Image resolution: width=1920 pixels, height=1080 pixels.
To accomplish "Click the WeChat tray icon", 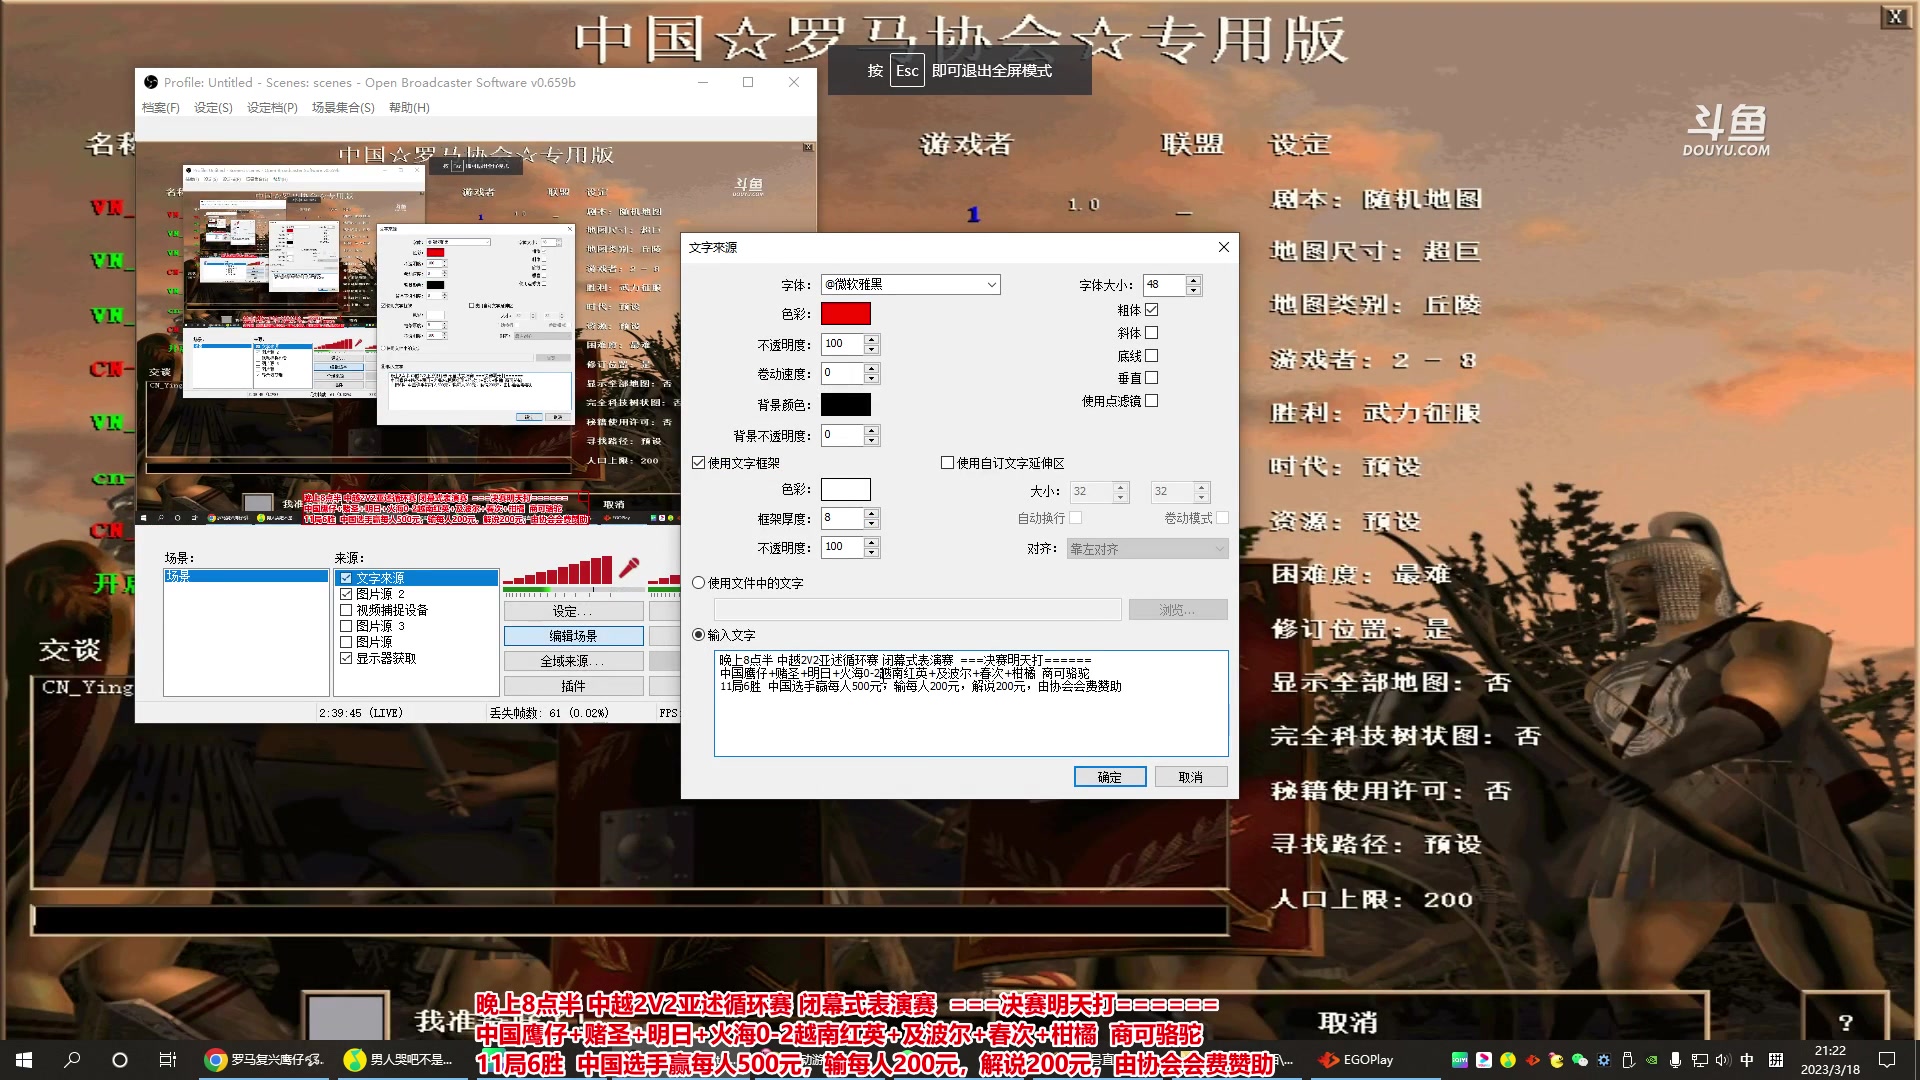I will tap(1580, 1060).
